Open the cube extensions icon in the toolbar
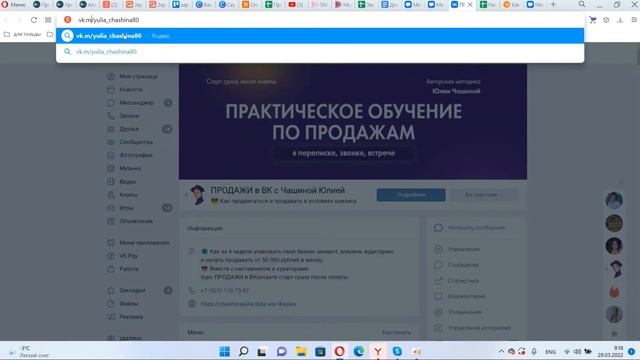Screen dimensions: 640x360 tap(606, 20)
